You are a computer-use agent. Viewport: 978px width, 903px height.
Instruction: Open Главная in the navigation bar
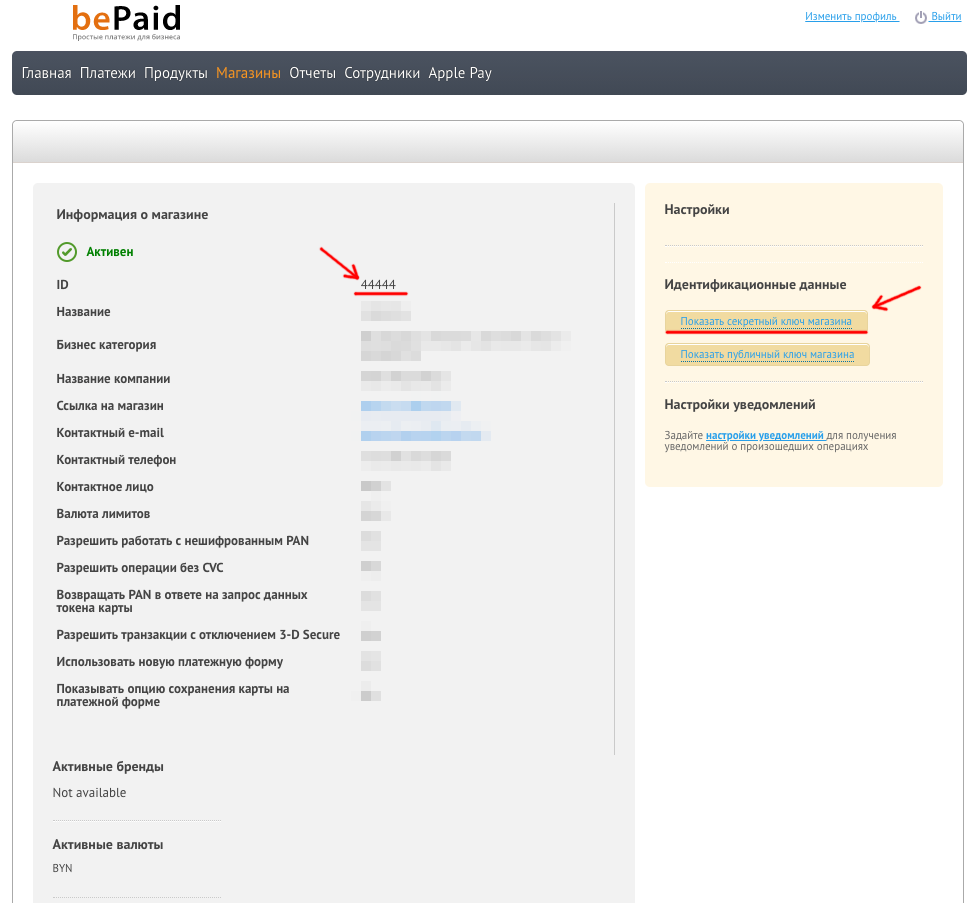[47, 73]
